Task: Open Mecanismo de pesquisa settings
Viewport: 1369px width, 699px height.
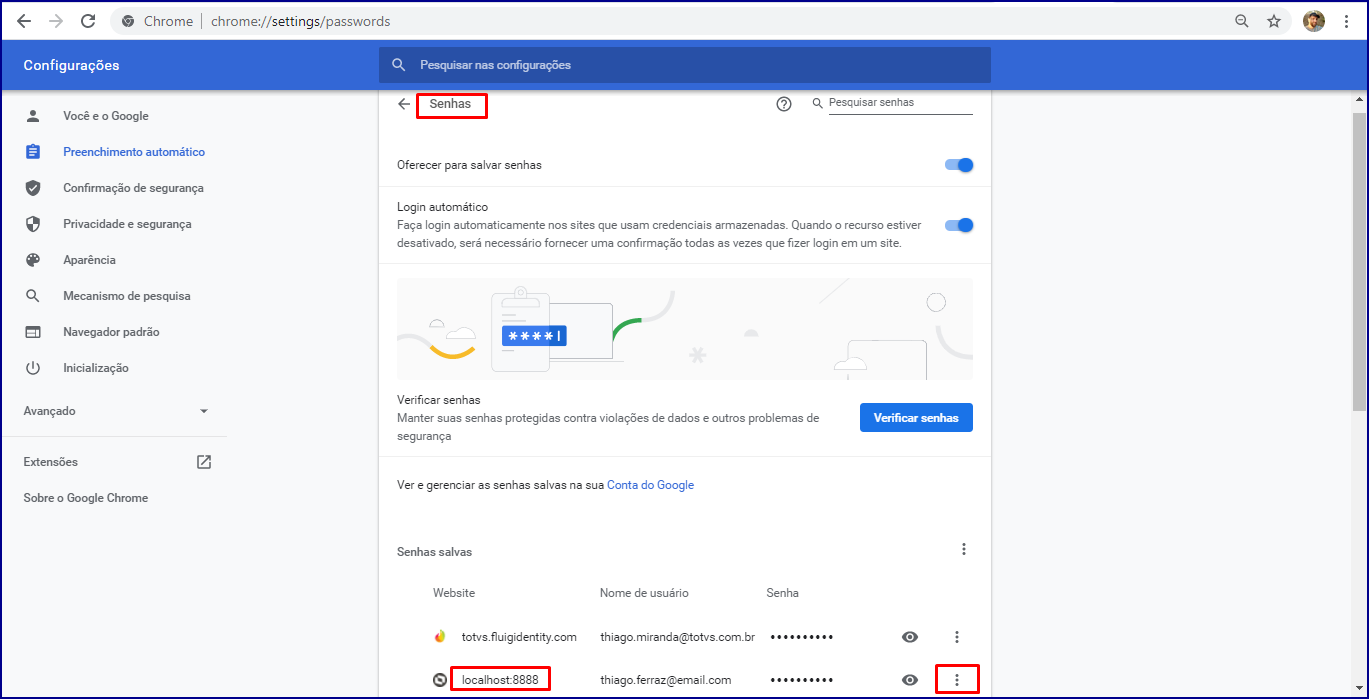Action: click(x=127, y=296)
